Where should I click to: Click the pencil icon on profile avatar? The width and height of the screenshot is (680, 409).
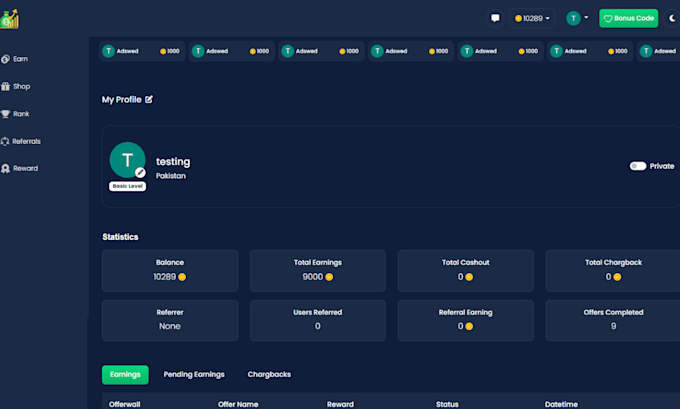tap(140, 173)
